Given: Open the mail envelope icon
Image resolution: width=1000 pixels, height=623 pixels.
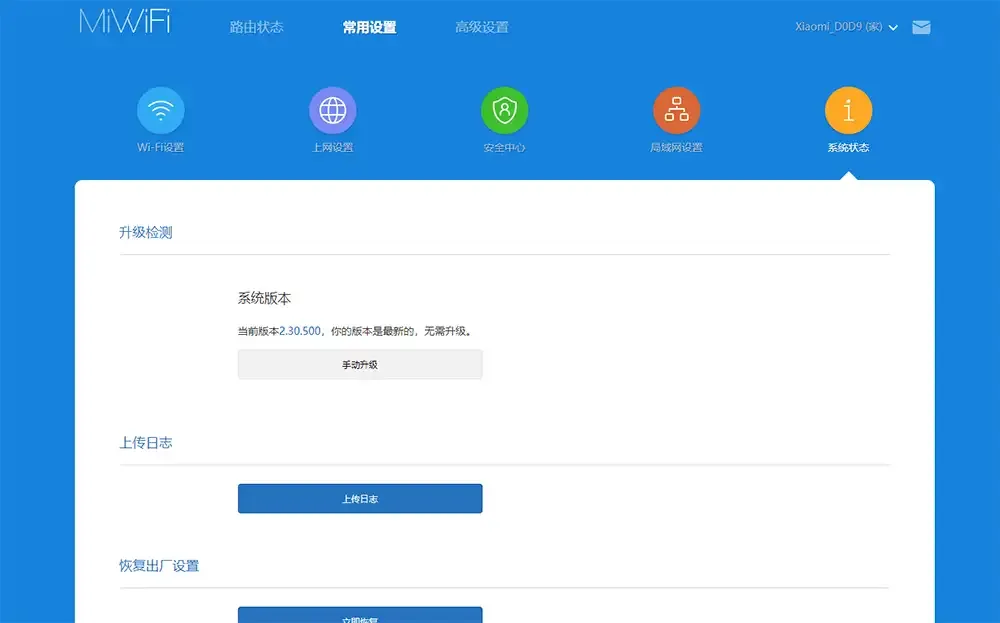Looking at the screenshot, I should (921, 28).
